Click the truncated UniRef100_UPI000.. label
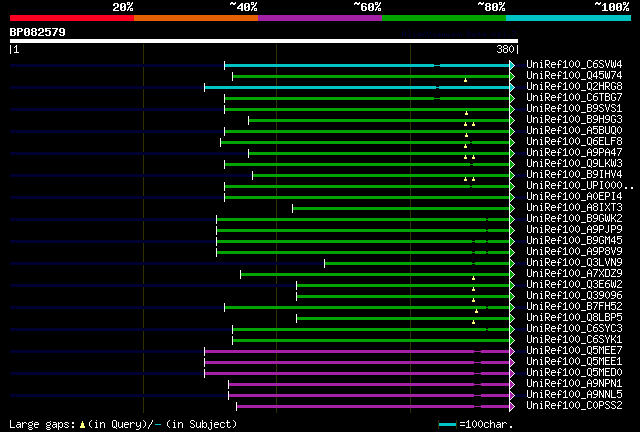Viewport: 640px width, 432px height. tap(580, 186)
